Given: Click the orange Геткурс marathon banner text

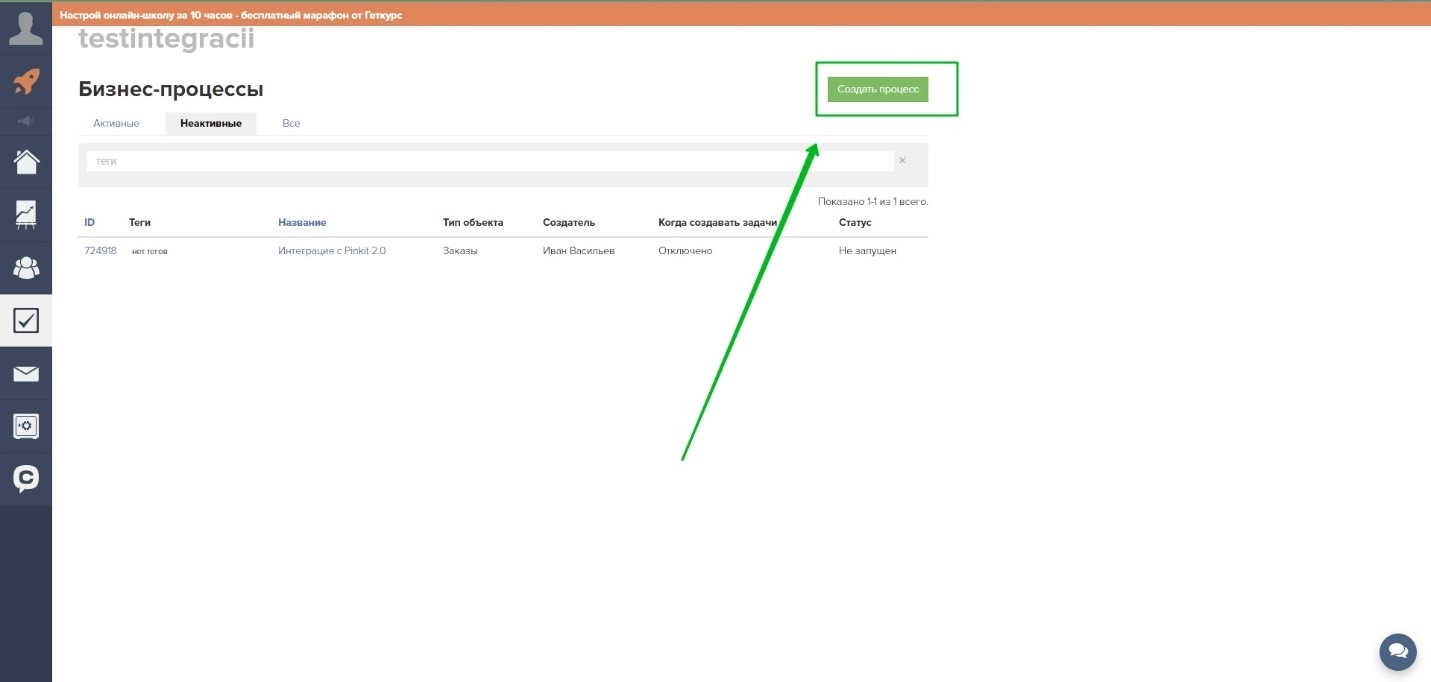Looking at the screenshot, I should [x=231, y=16].
